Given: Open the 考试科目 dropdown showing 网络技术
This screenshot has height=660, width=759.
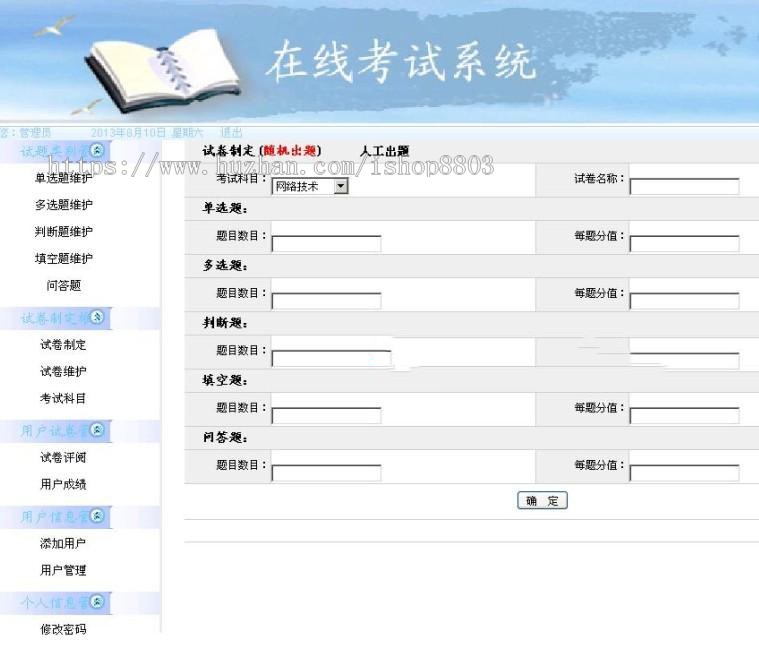Looking at the screenshot, I should [310, 186].
